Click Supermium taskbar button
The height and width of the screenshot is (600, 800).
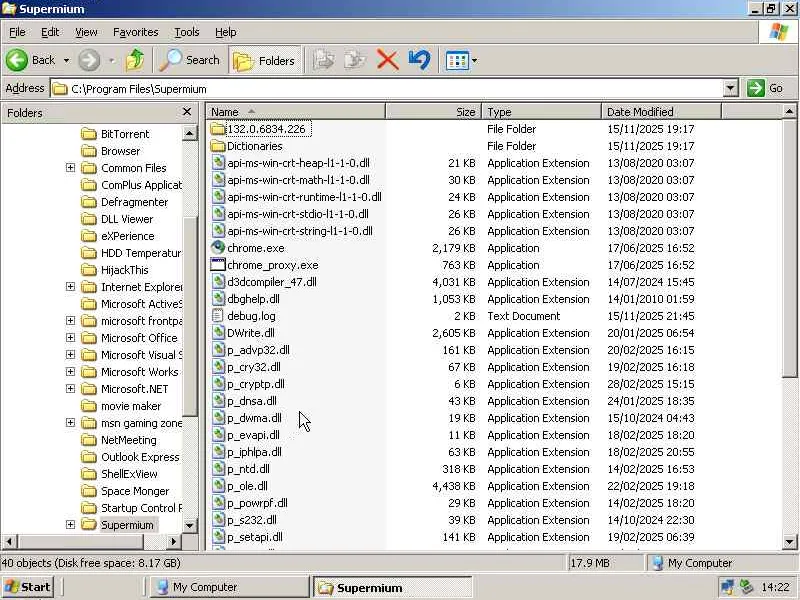tap(392, 587)
